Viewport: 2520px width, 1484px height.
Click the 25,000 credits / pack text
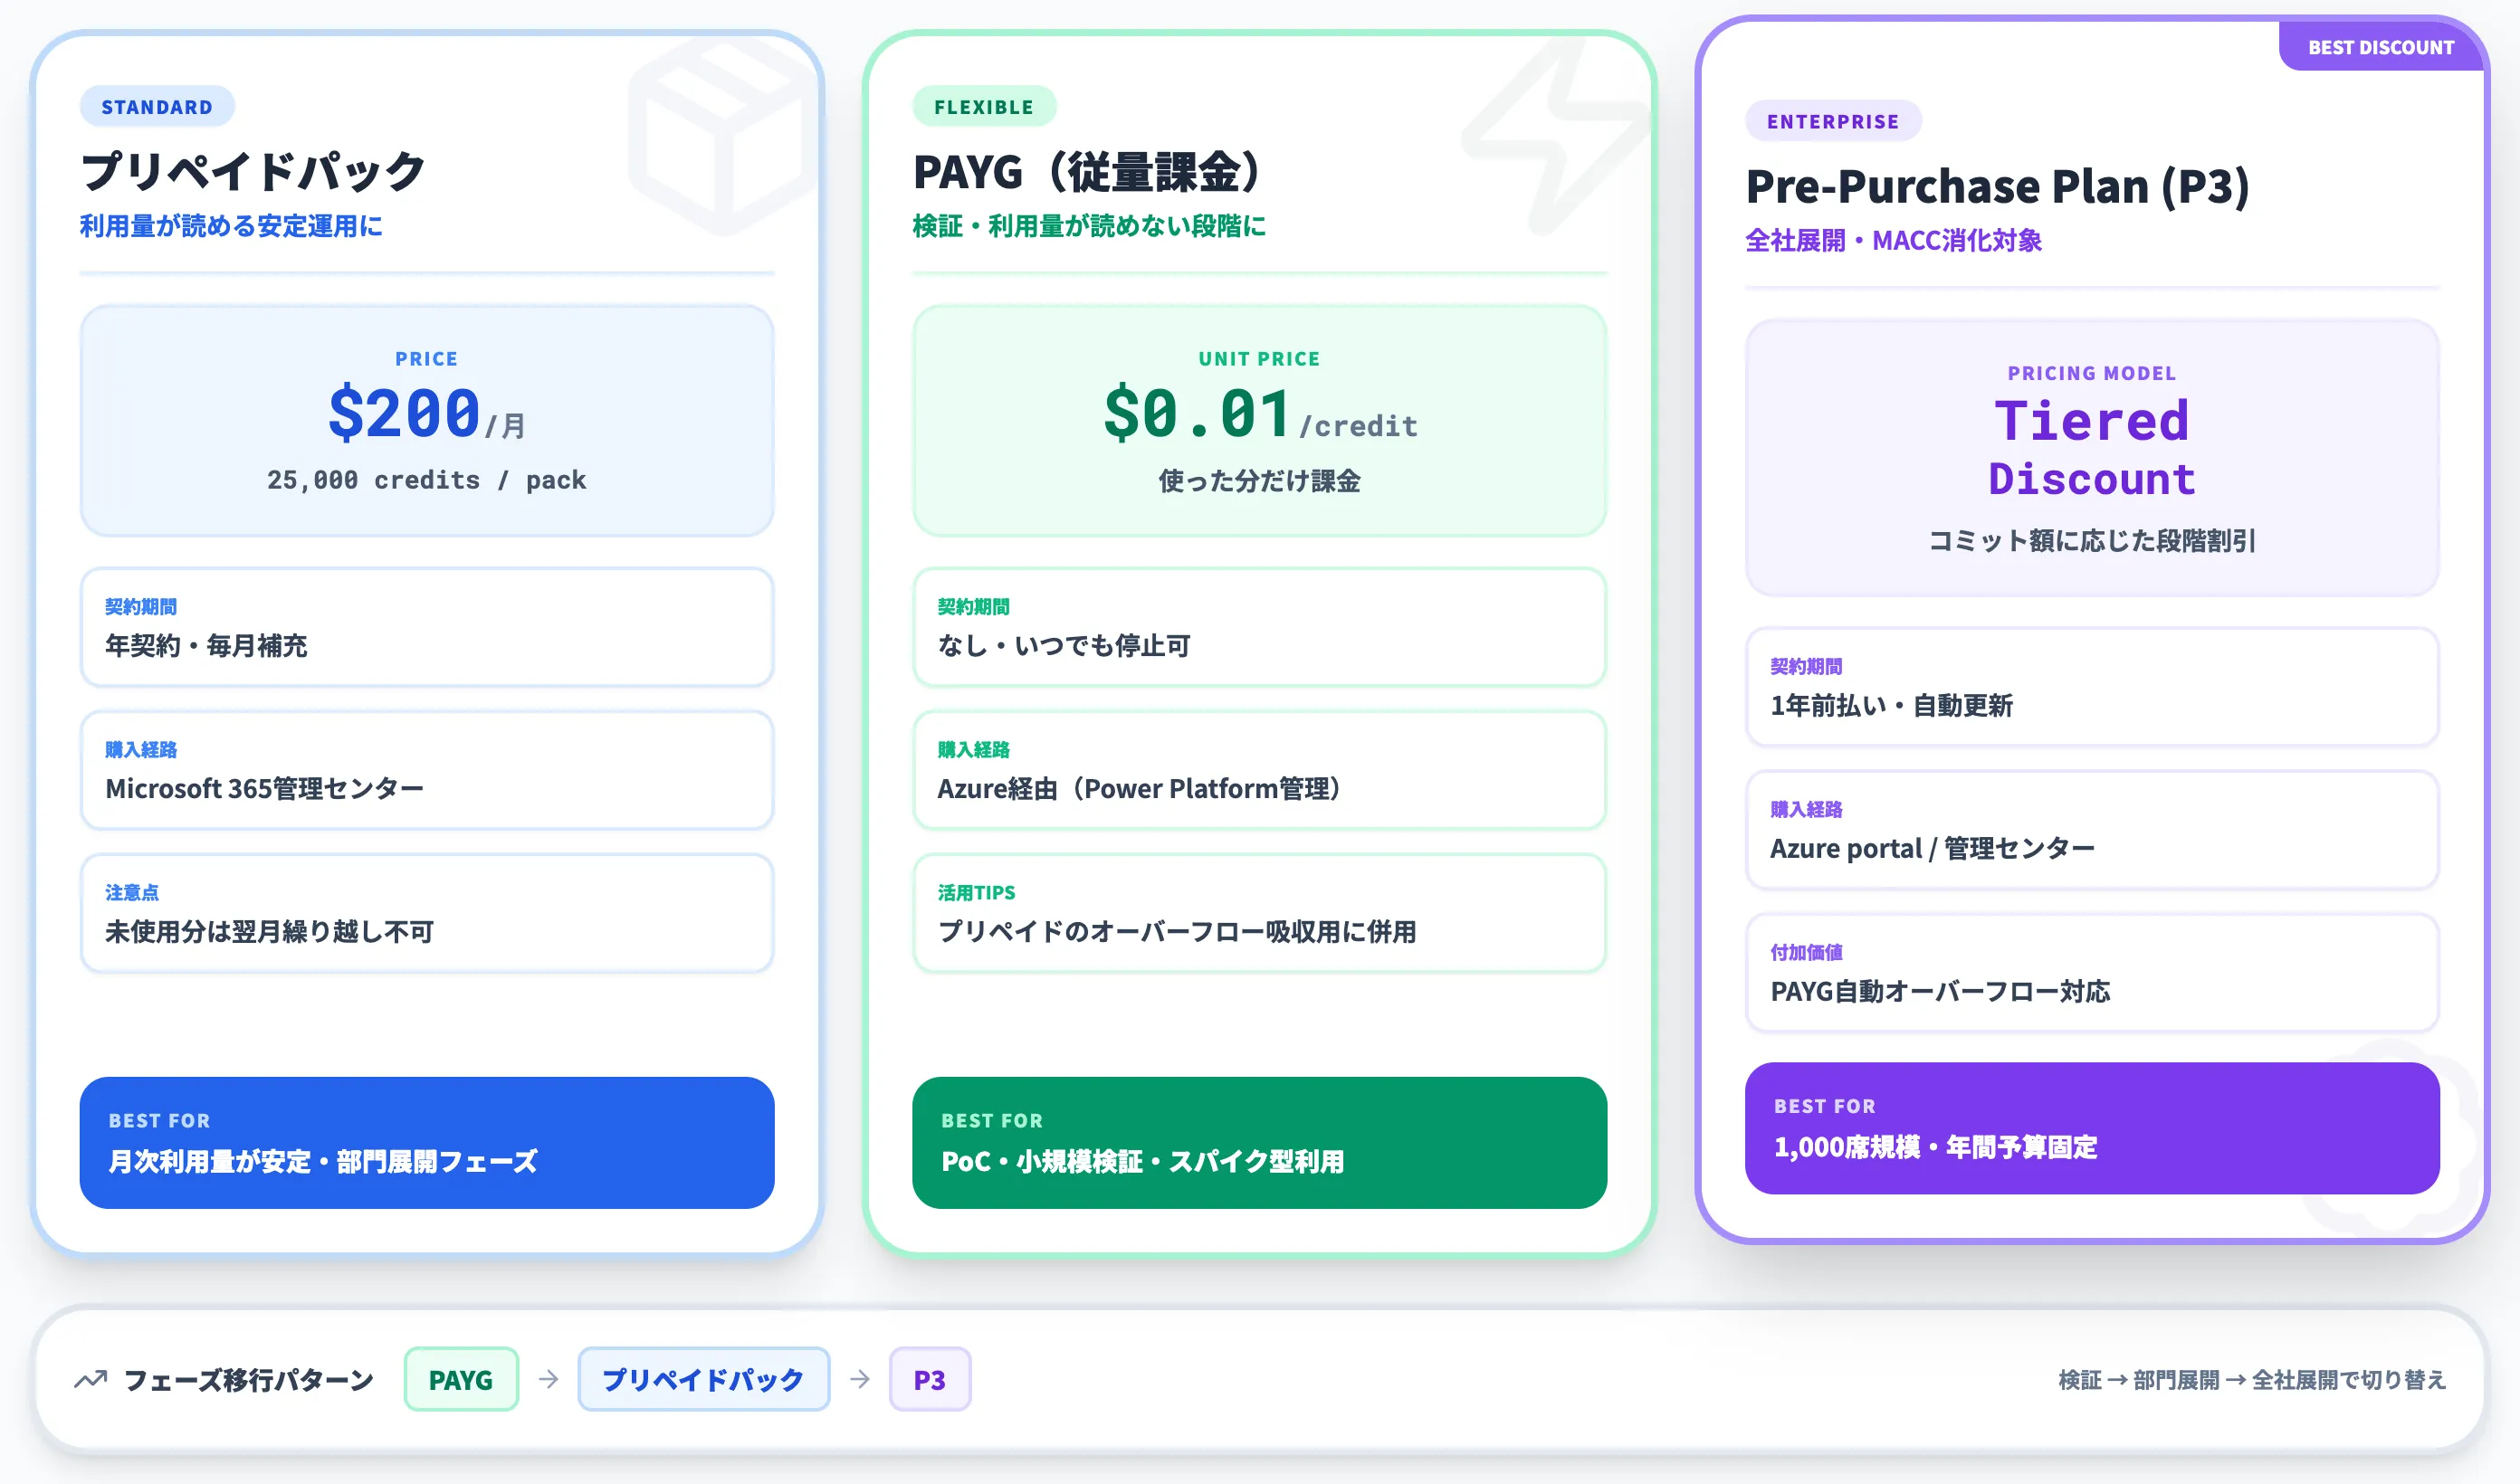[x=427, y=480]
